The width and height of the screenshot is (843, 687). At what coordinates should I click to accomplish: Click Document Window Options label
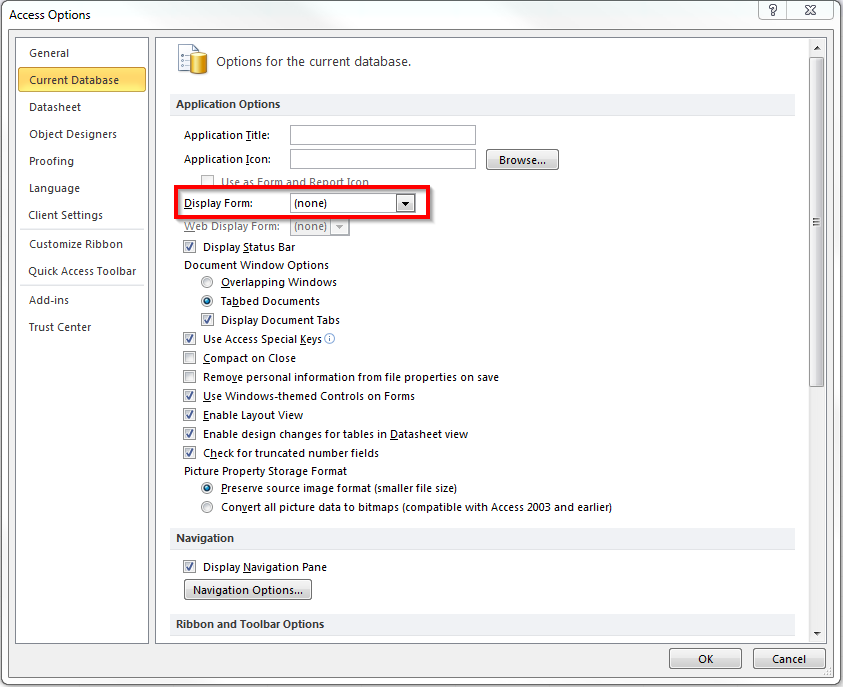256,265
